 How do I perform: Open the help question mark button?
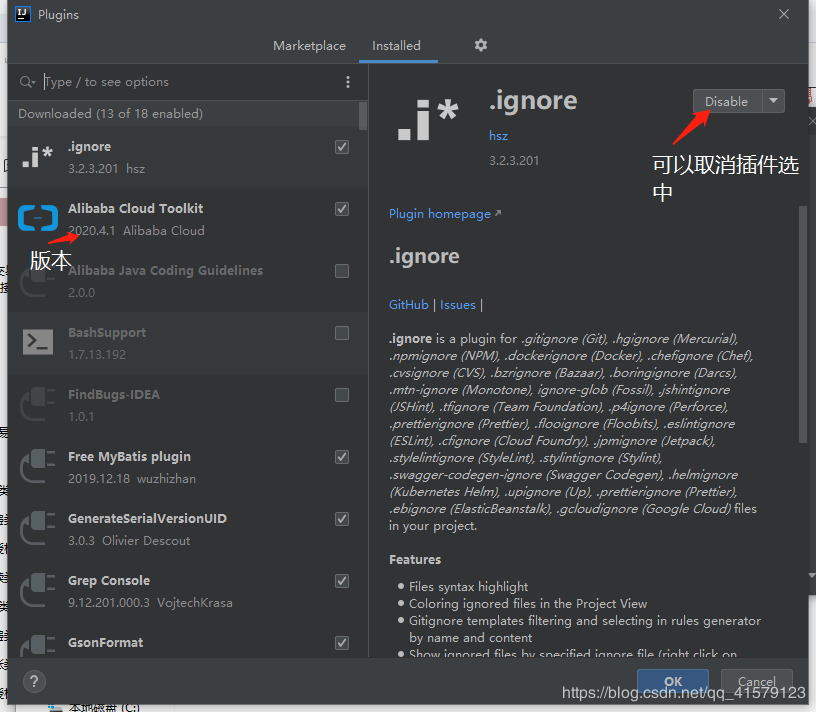pyautogui.click(x=34, y=681)
